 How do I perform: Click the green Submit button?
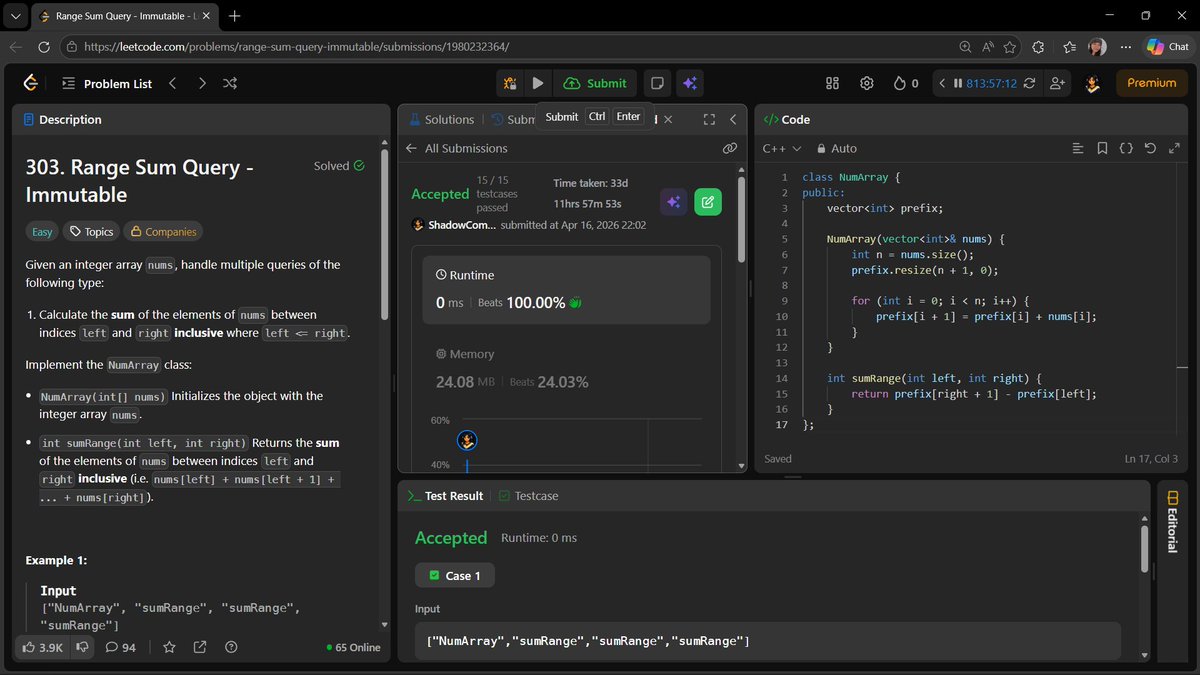coord(595,83)
